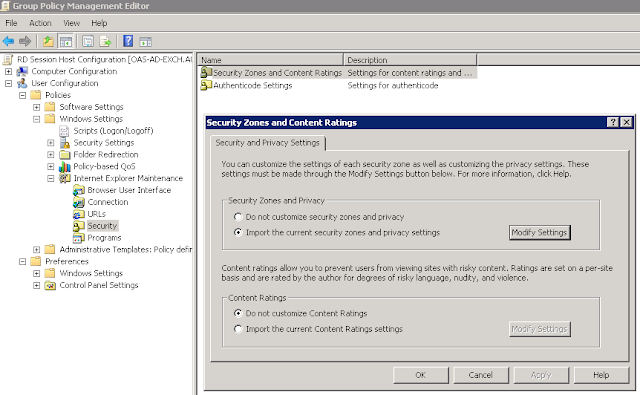Expand the Folder Redirection node
Image resolution: width=640 pixels, height=395 pixels.
(51, 155)
